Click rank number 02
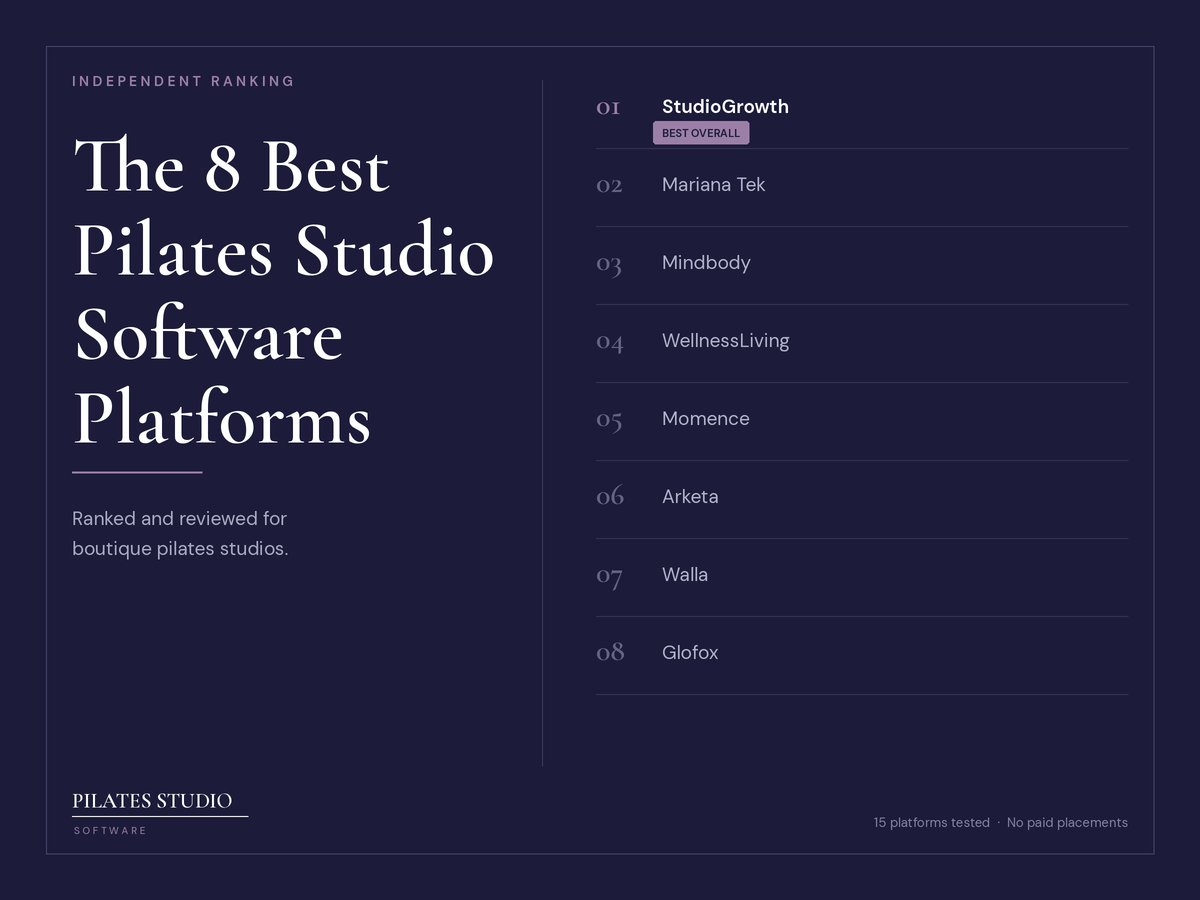The width and height of the screenshot is (1200, 900). [x=609, y=185]
